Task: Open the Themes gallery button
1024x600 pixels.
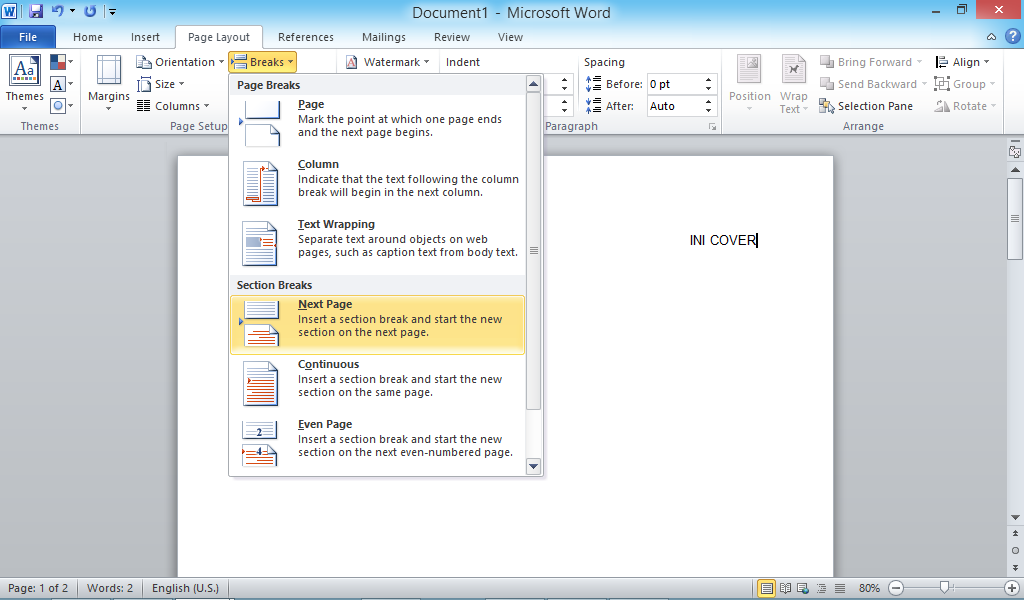Action: click(24, 82)
